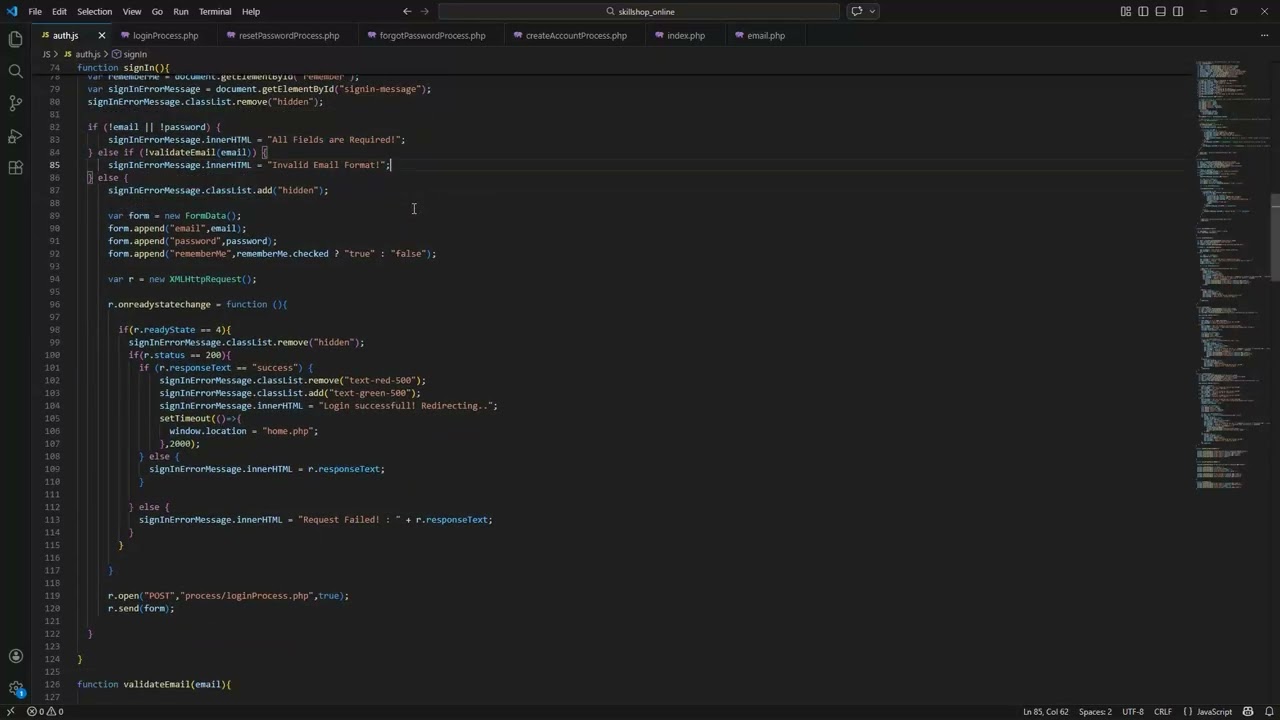Open the Manage gear icon
This screenshot has width=1280, height=720.
click(x=15, y=688)
